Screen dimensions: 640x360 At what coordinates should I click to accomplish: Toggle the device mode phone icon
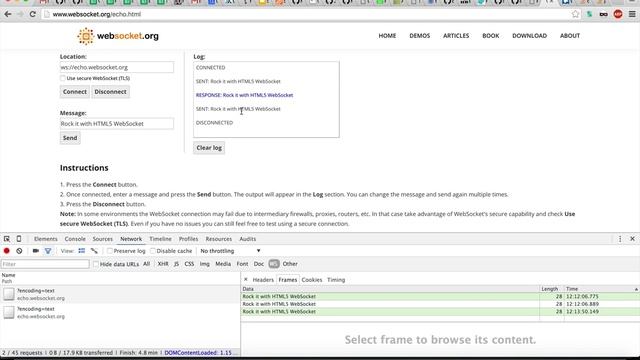tap(19, 239)
